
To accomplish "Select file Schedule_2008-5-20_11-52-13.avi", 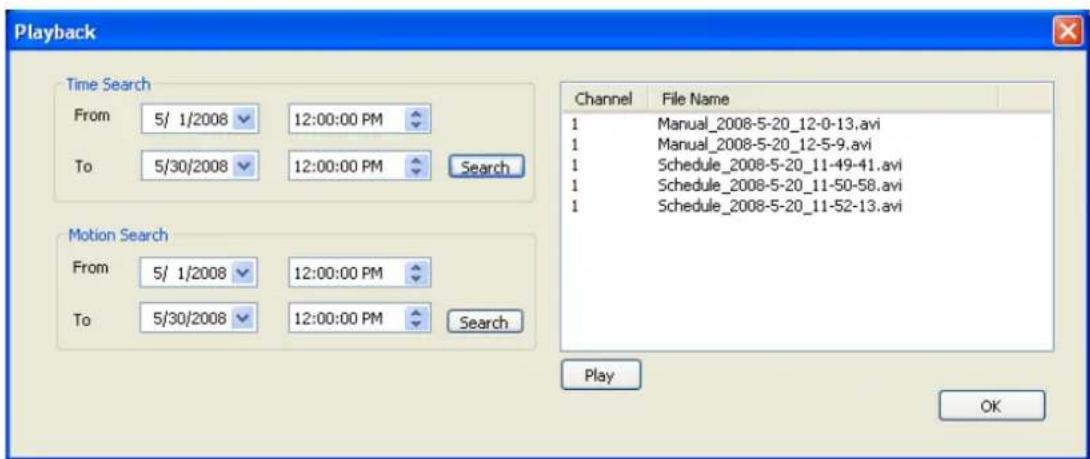I will pos(779,206).
